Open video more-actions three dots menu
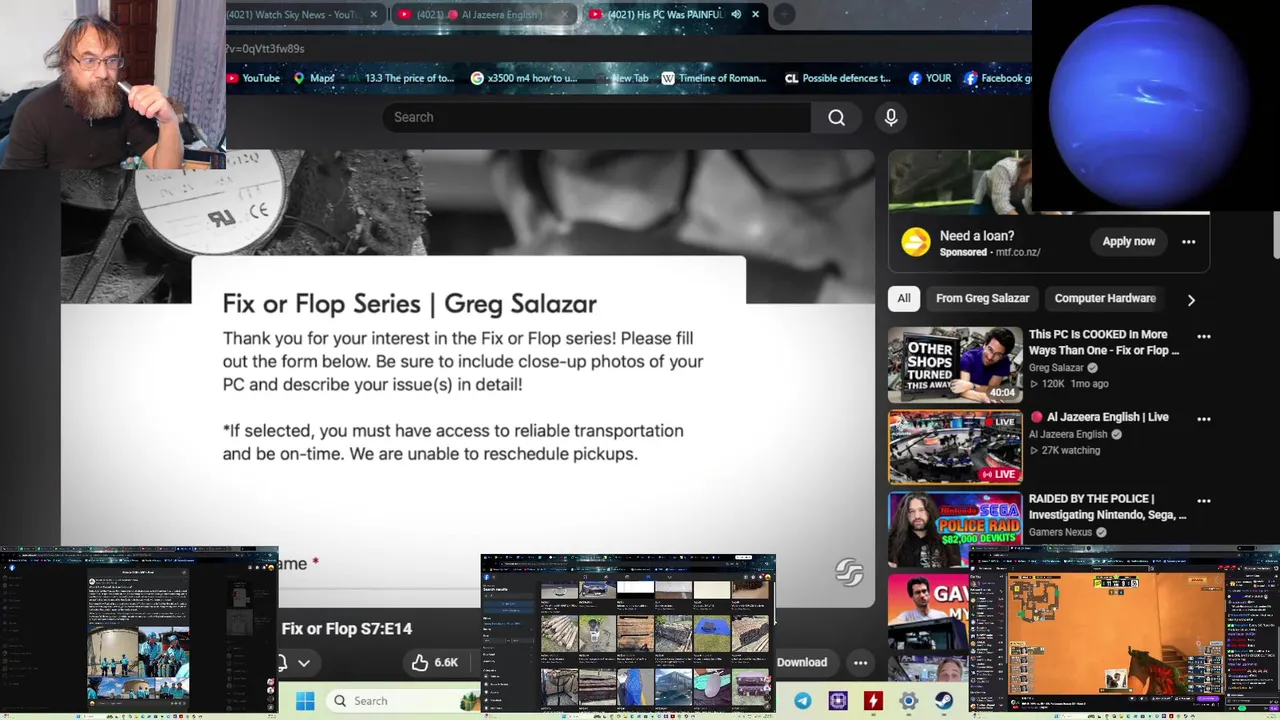The width and height of the screenshot is (1280, 720). (x=860, y=662)
